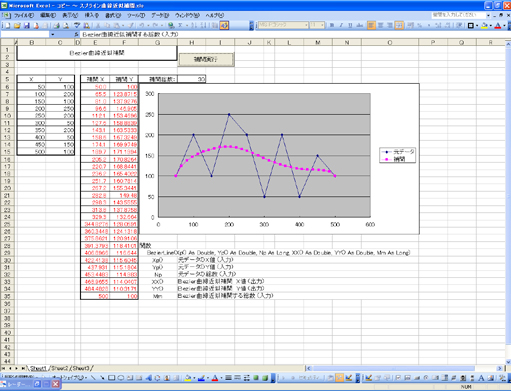
Task: Toggle Italic formatting
Action: click(x=341, y=25)
